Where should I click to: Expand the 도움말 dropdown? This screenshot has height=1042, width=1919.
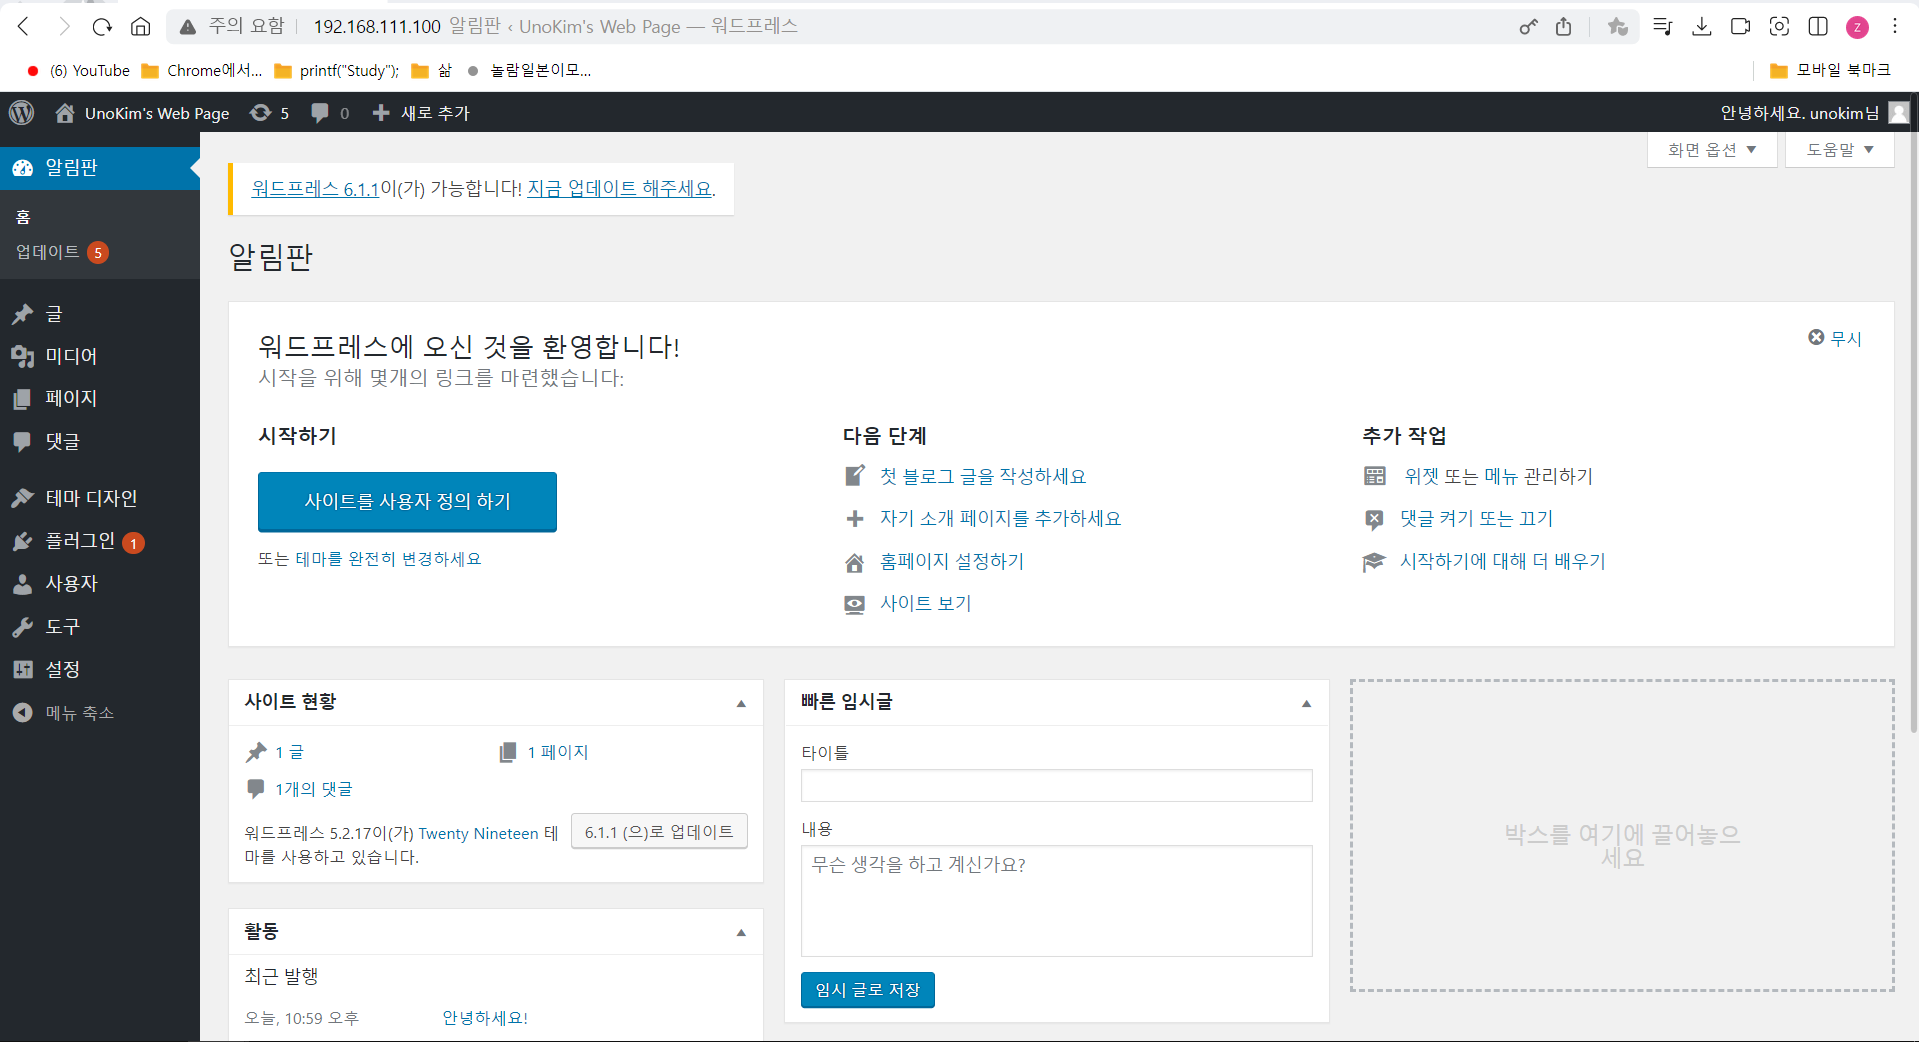(x=1840, y=150)
